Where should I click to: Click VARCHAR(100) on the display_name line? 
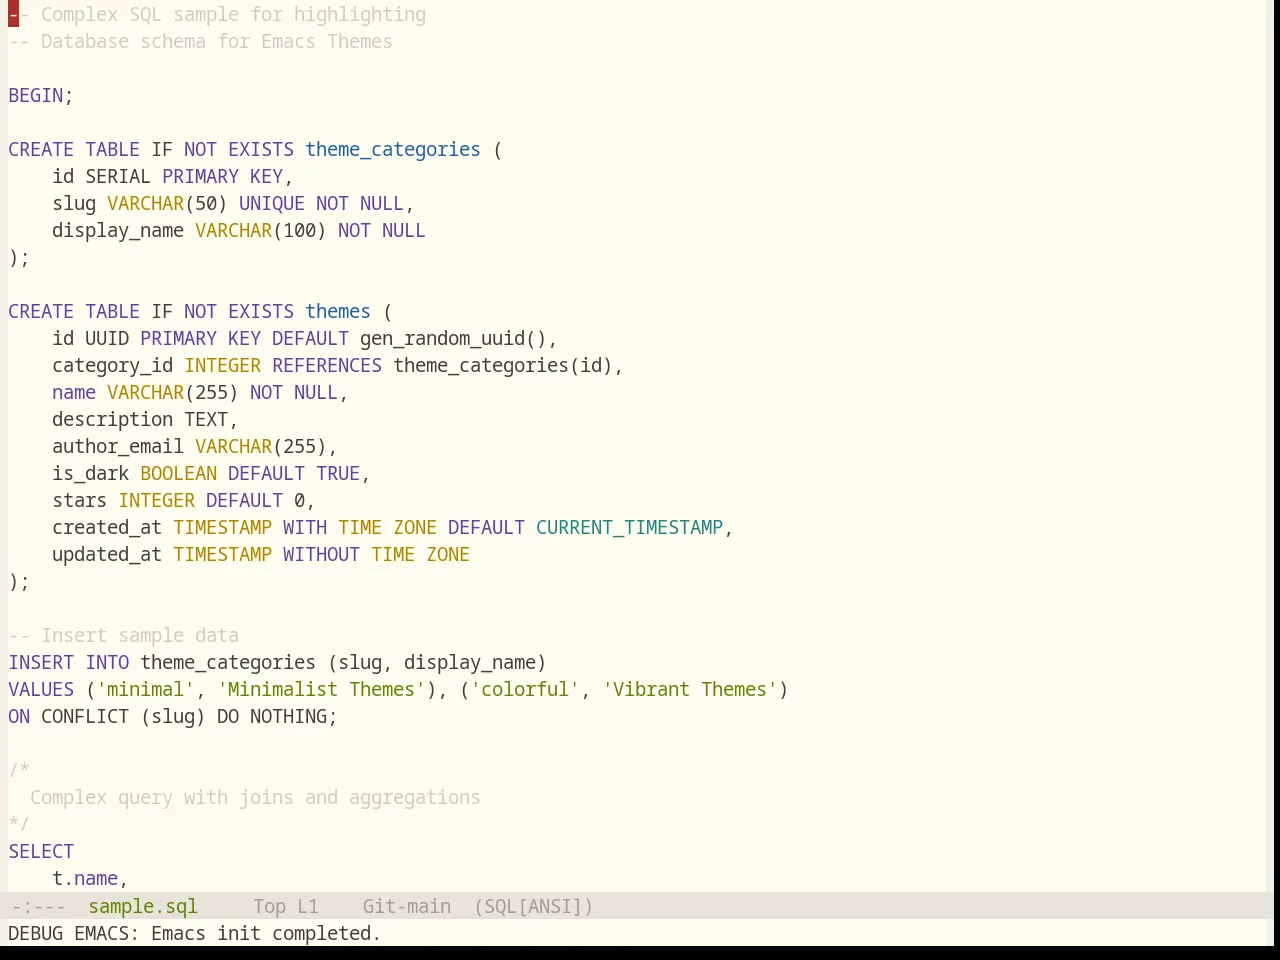(261, 230)
